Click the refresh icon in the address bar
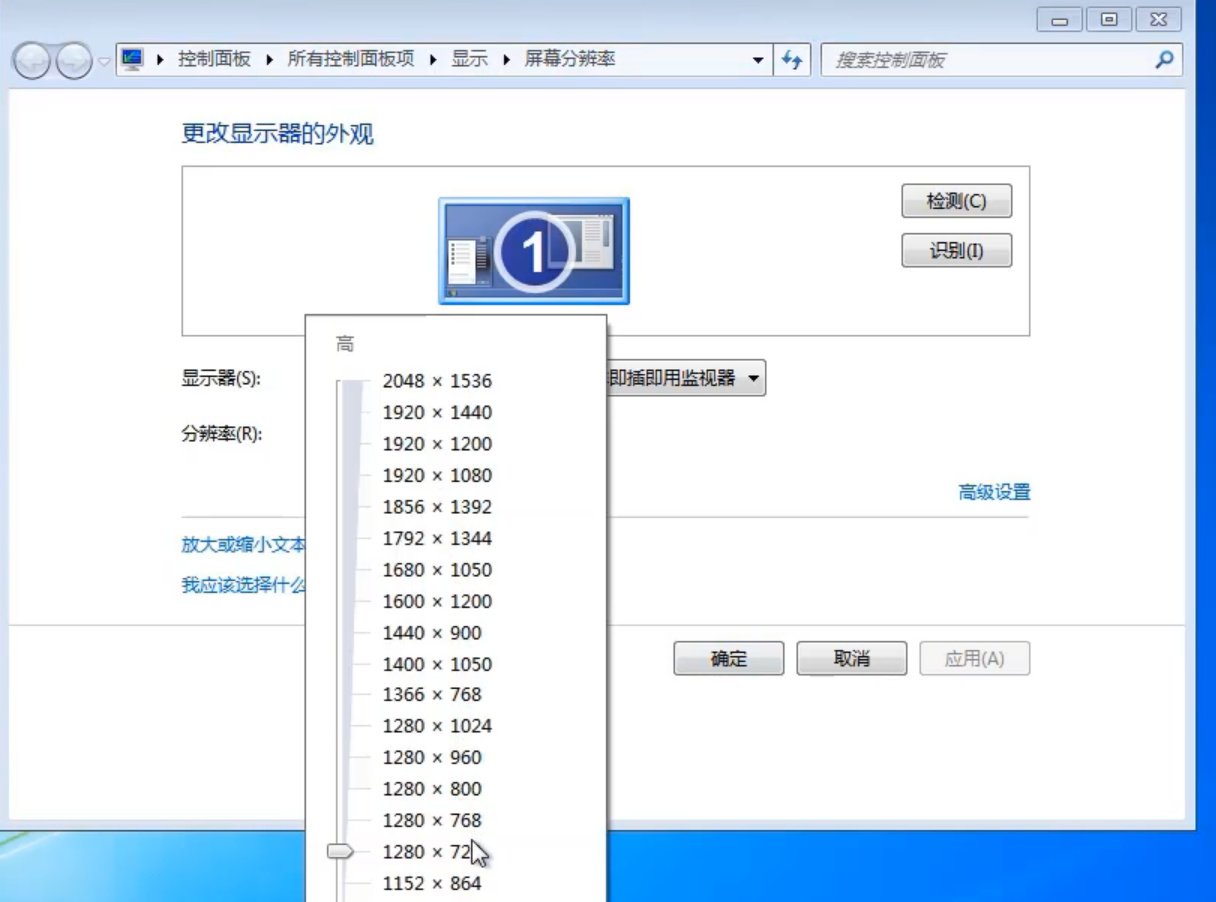This screenshot has width=1216, height=902. point(791,59)
